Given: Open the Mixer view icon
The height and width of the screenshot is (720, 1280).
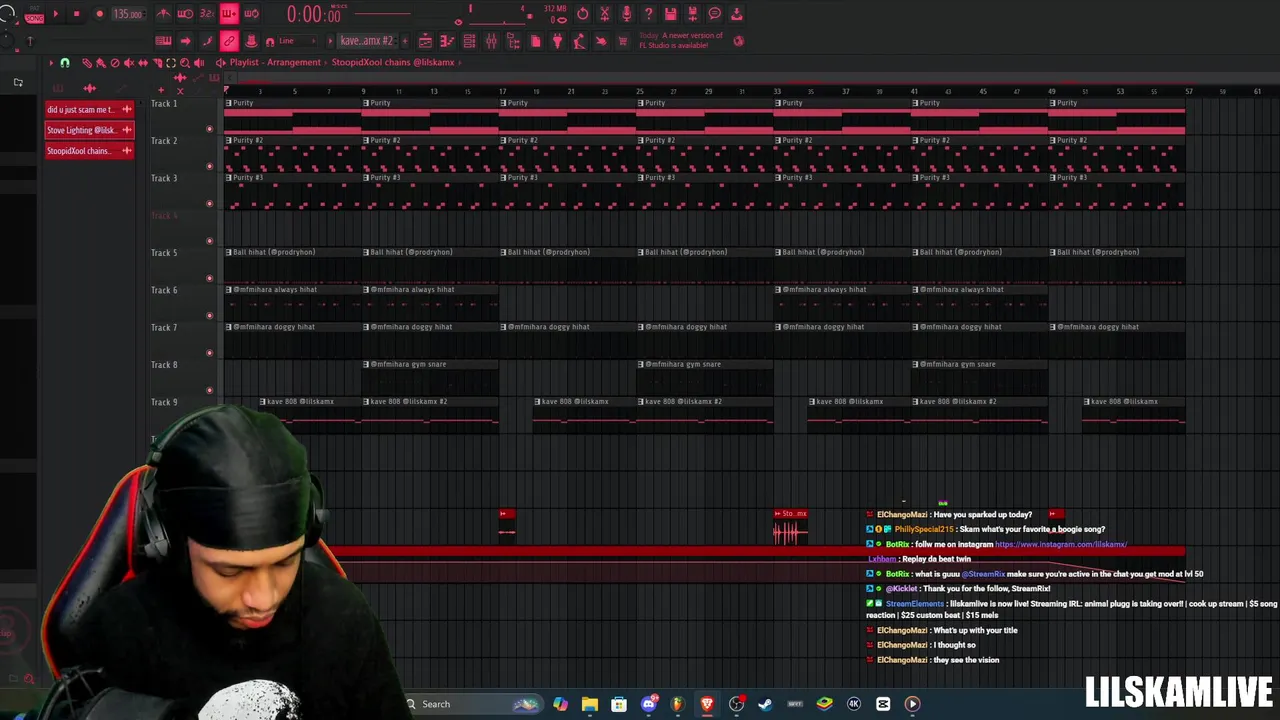Looking at the screenshot, I should coord(491,41).
